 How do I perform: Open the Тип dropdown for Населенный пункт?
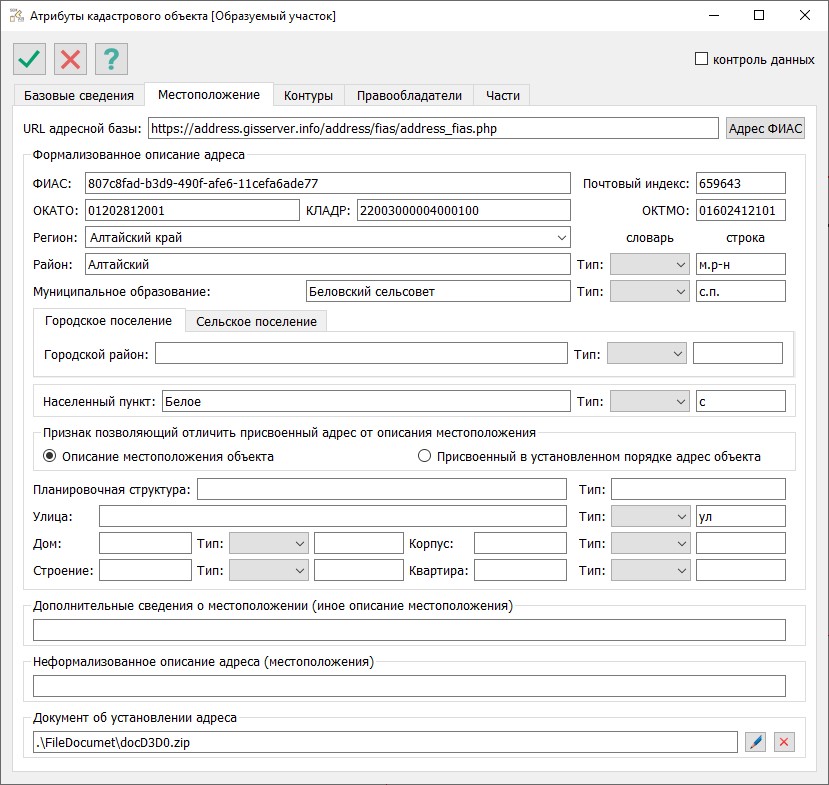click(x=648, y=401)
